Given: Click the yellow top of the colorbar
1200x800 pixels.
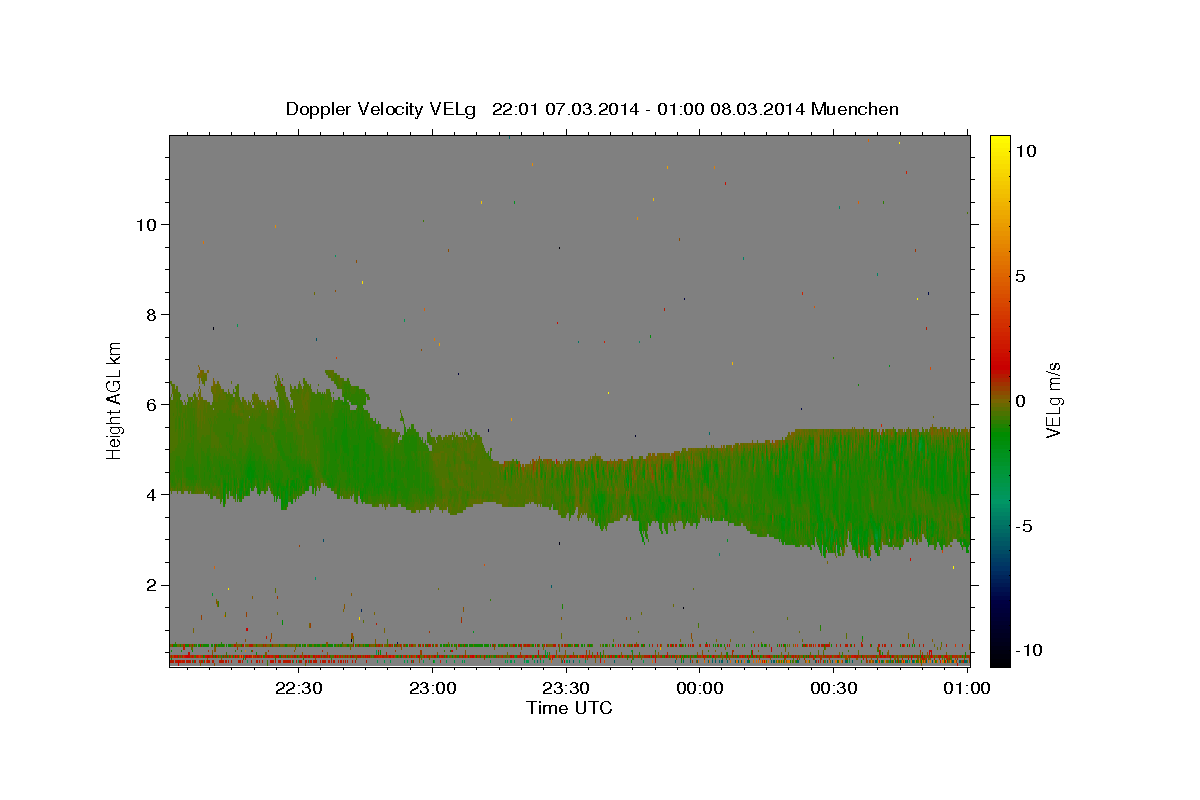Looking at the screenshot, I should (999, 145).
